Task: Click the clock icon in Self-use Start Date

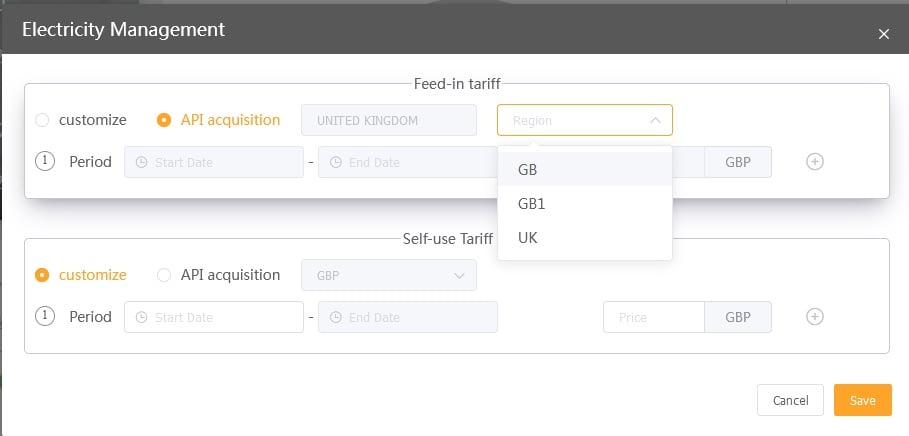Action: 141,317
